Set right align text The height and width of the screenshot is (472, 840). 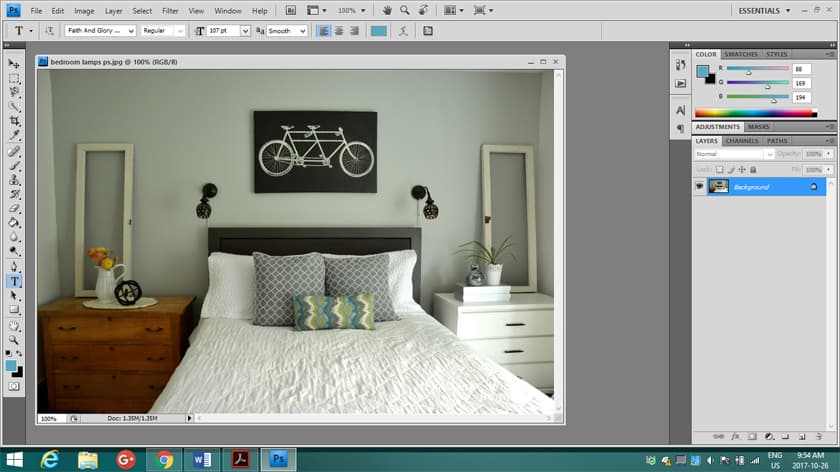pos(354,31)
